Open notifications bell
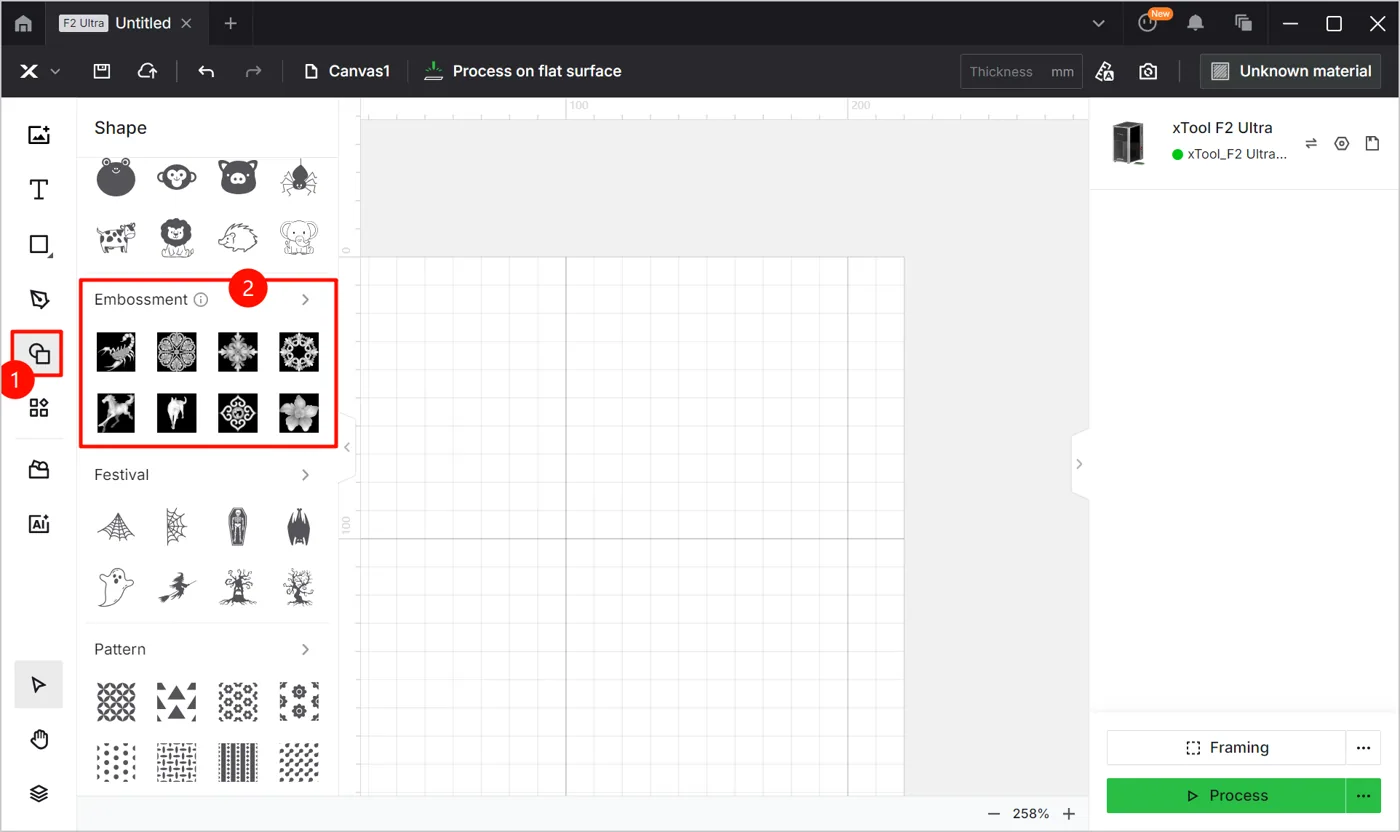Screen dimensions: 1400x832 pos(1195,23)
